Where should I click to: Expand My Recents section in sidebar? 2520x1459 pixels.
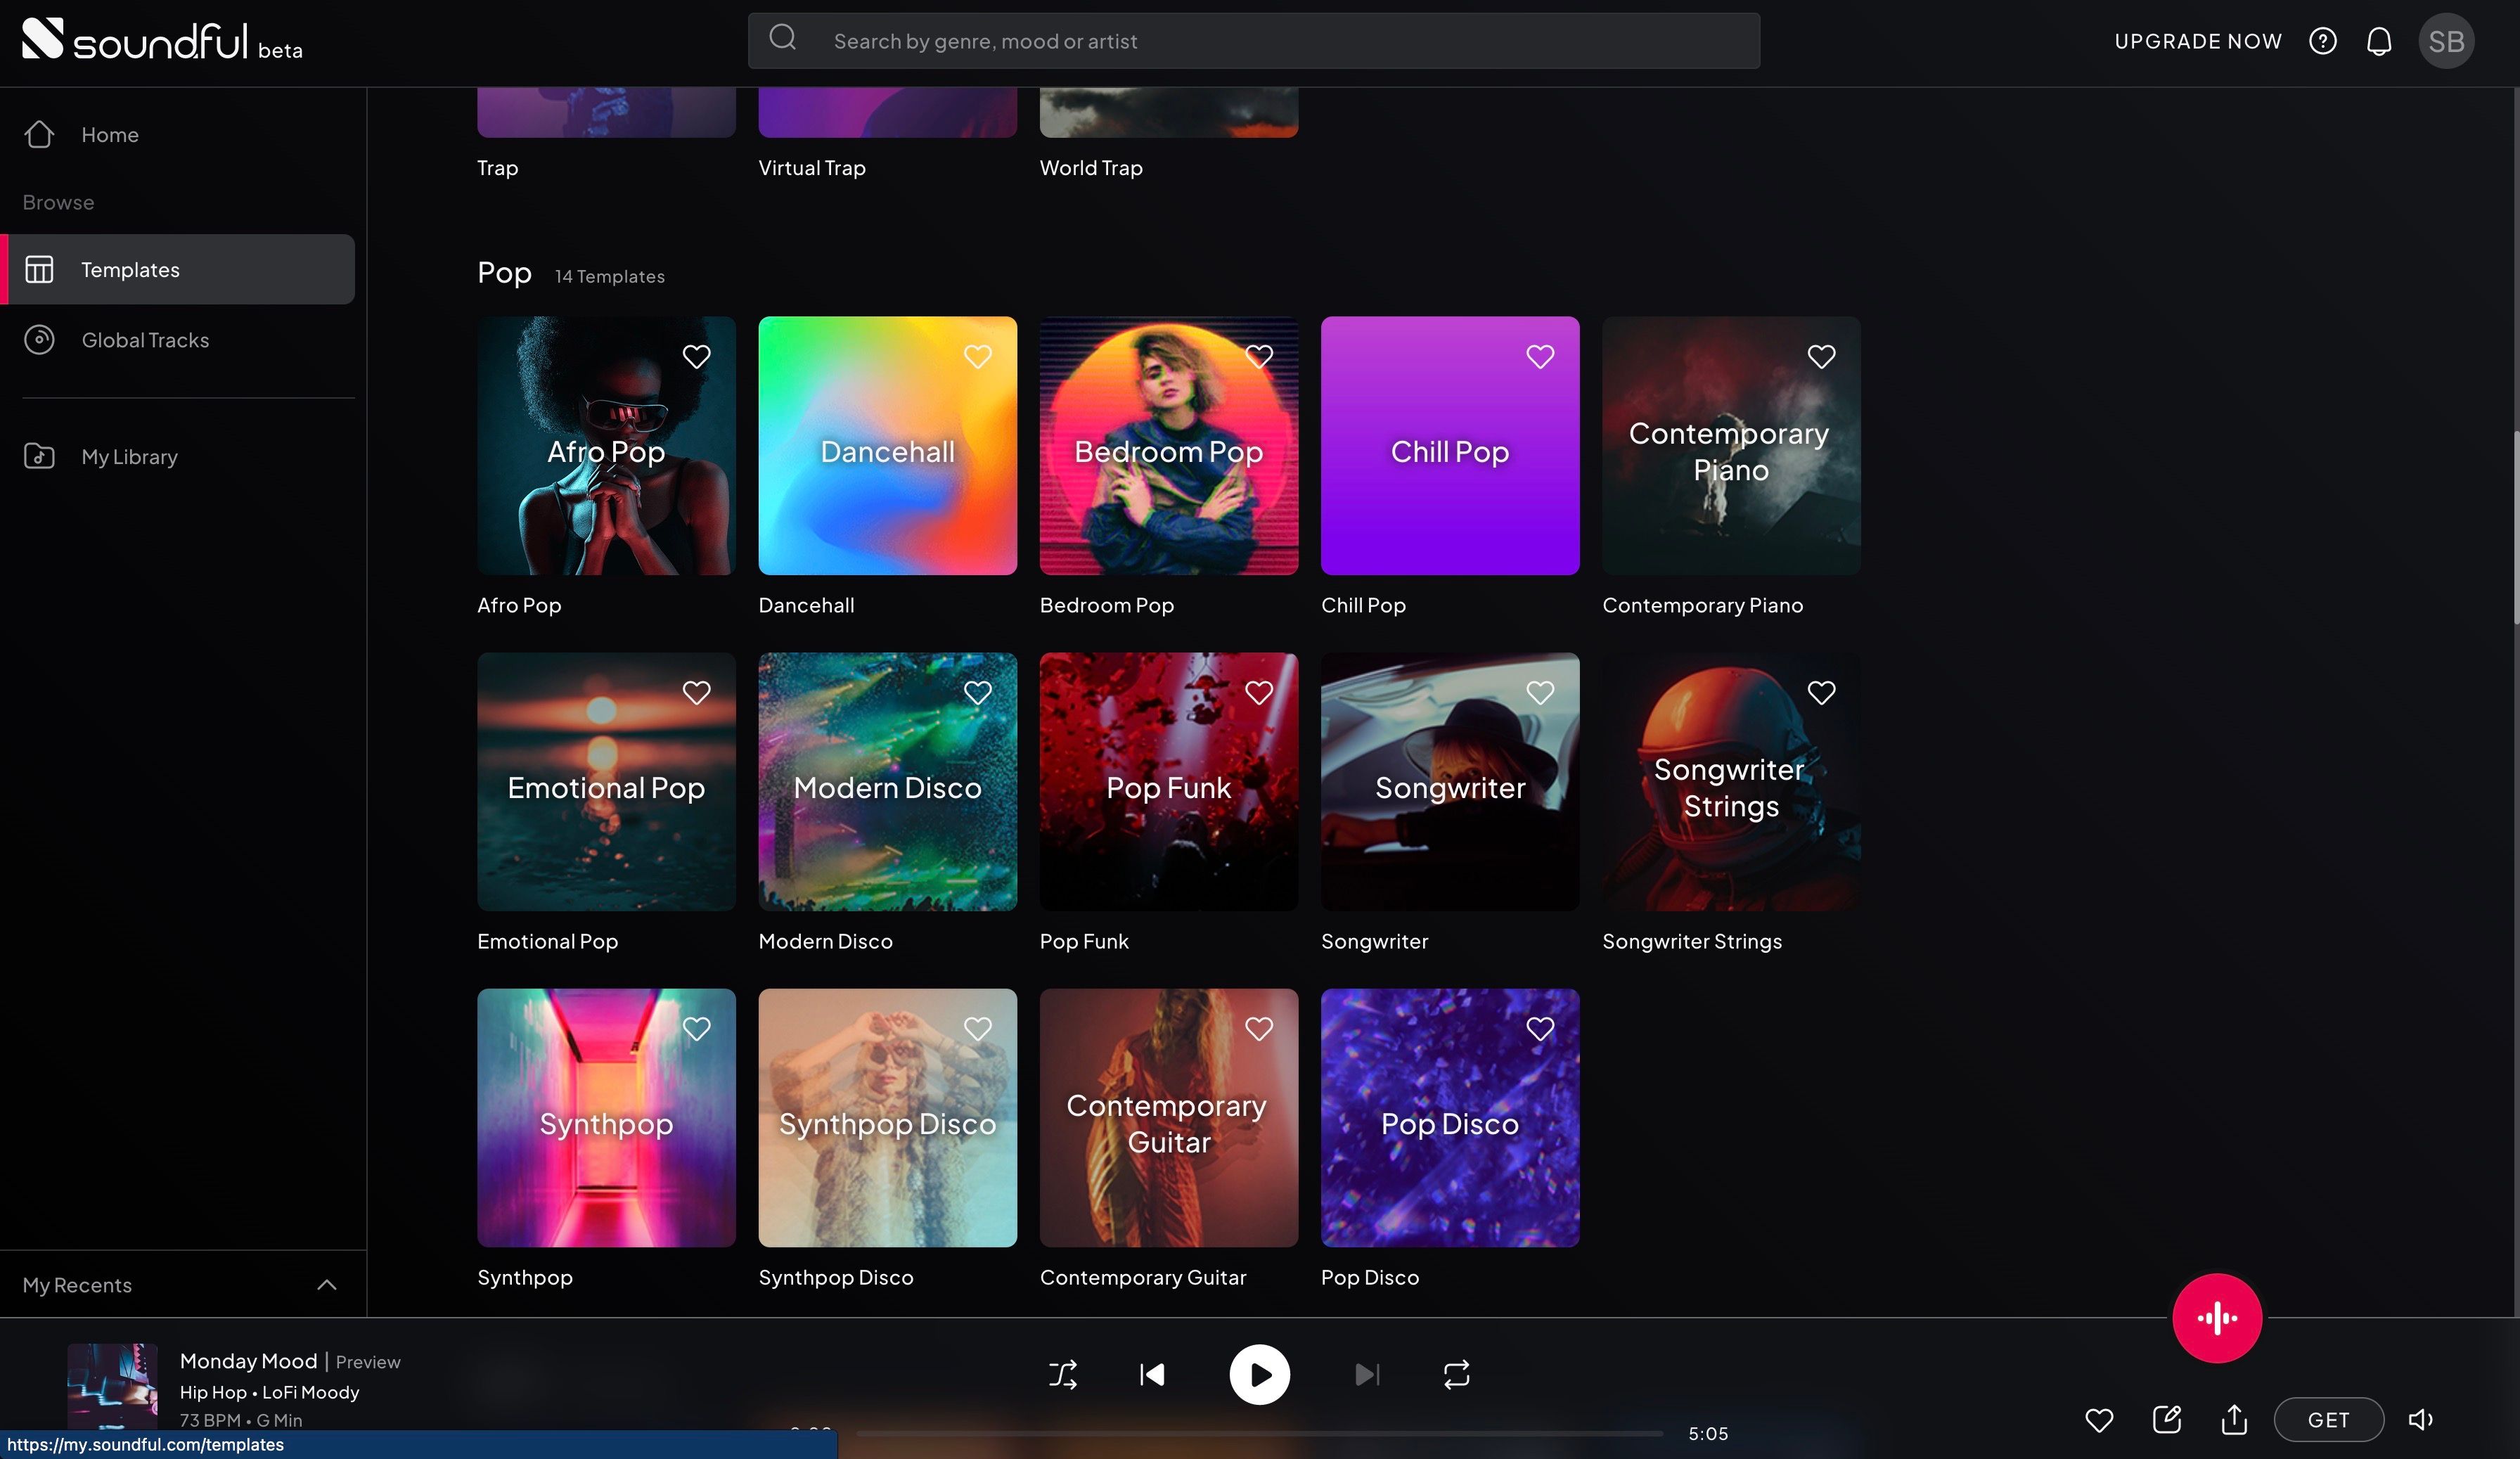[323, 1285]
